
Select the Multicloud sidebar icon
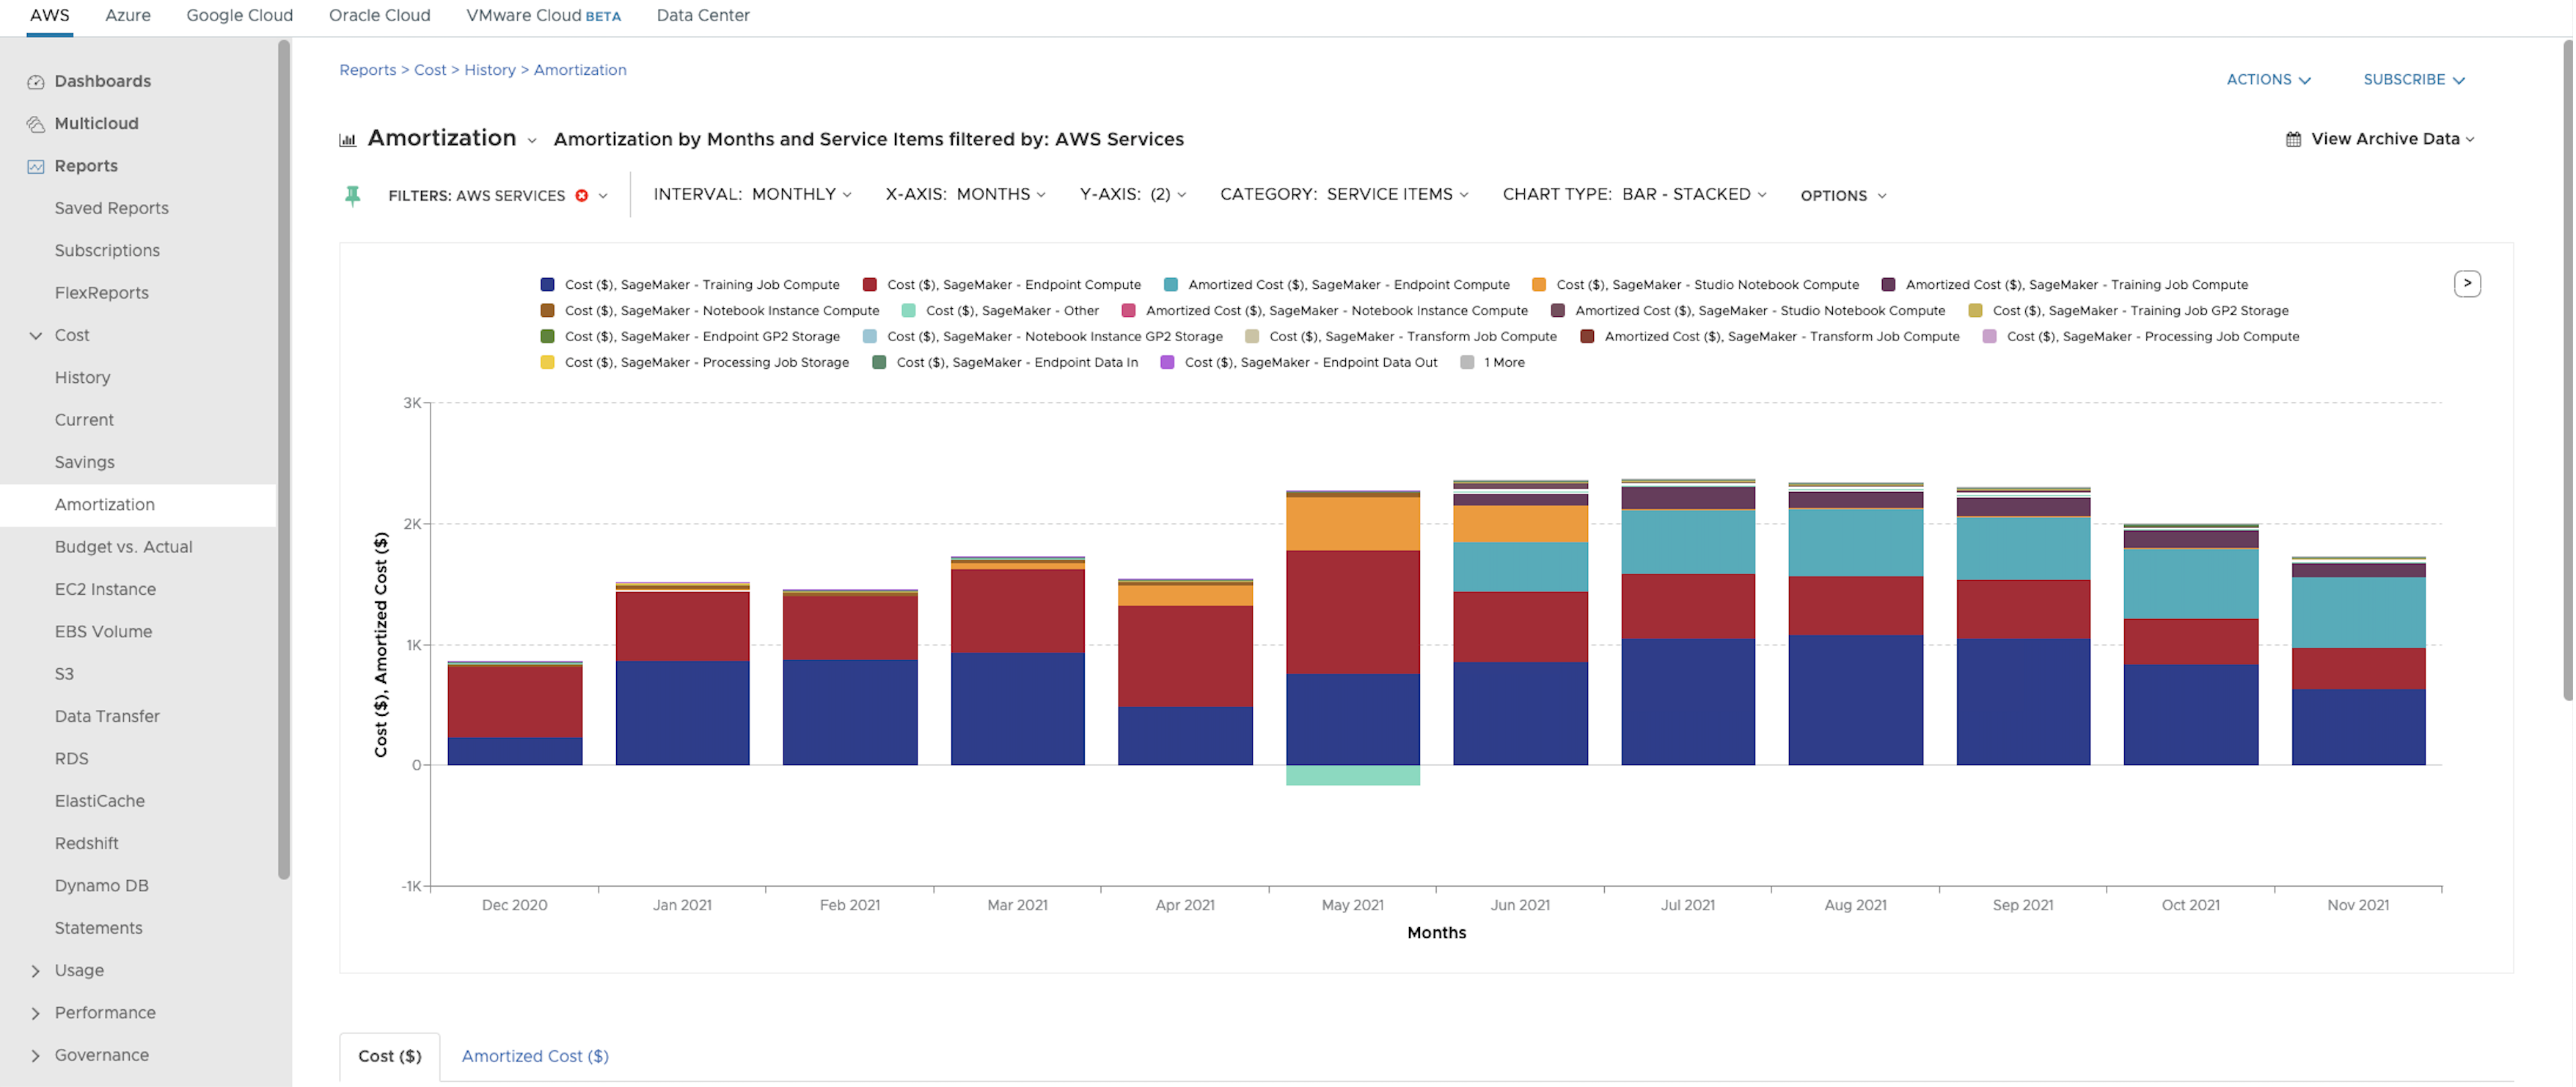[35, 123]
